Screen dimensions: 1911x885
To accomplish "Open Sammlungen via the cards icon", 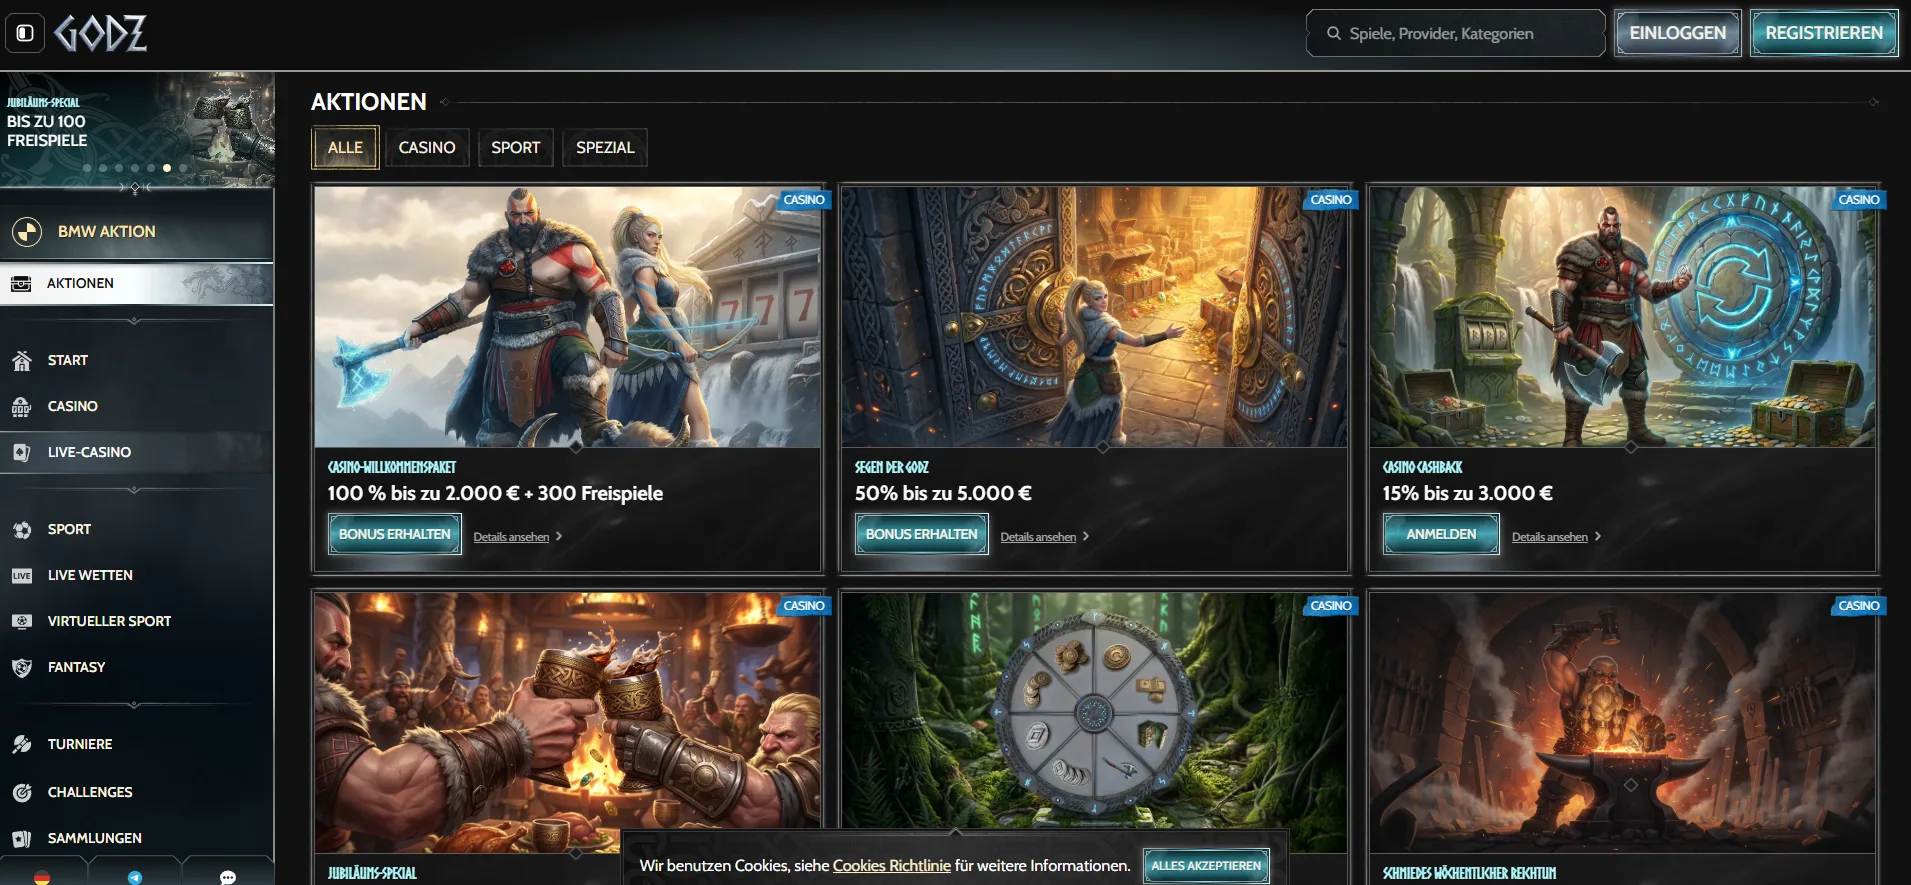I will [22, 839].
